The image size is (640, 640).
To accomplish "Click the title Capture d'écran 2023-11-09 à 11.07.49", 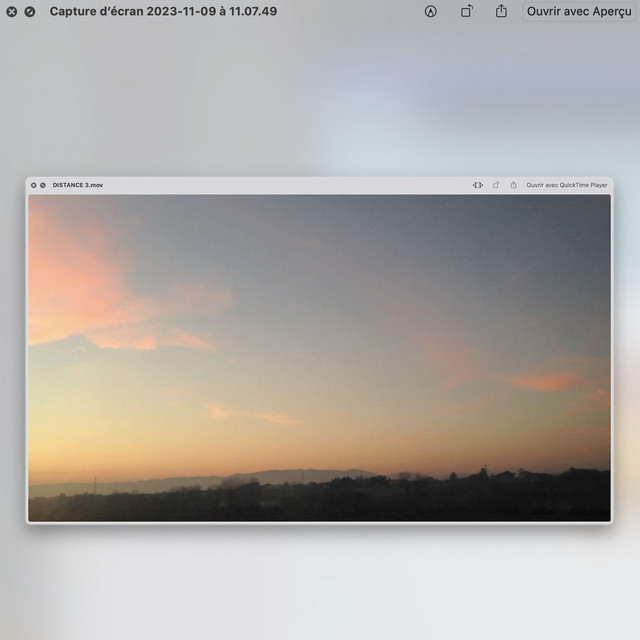I will click(163, 11).
